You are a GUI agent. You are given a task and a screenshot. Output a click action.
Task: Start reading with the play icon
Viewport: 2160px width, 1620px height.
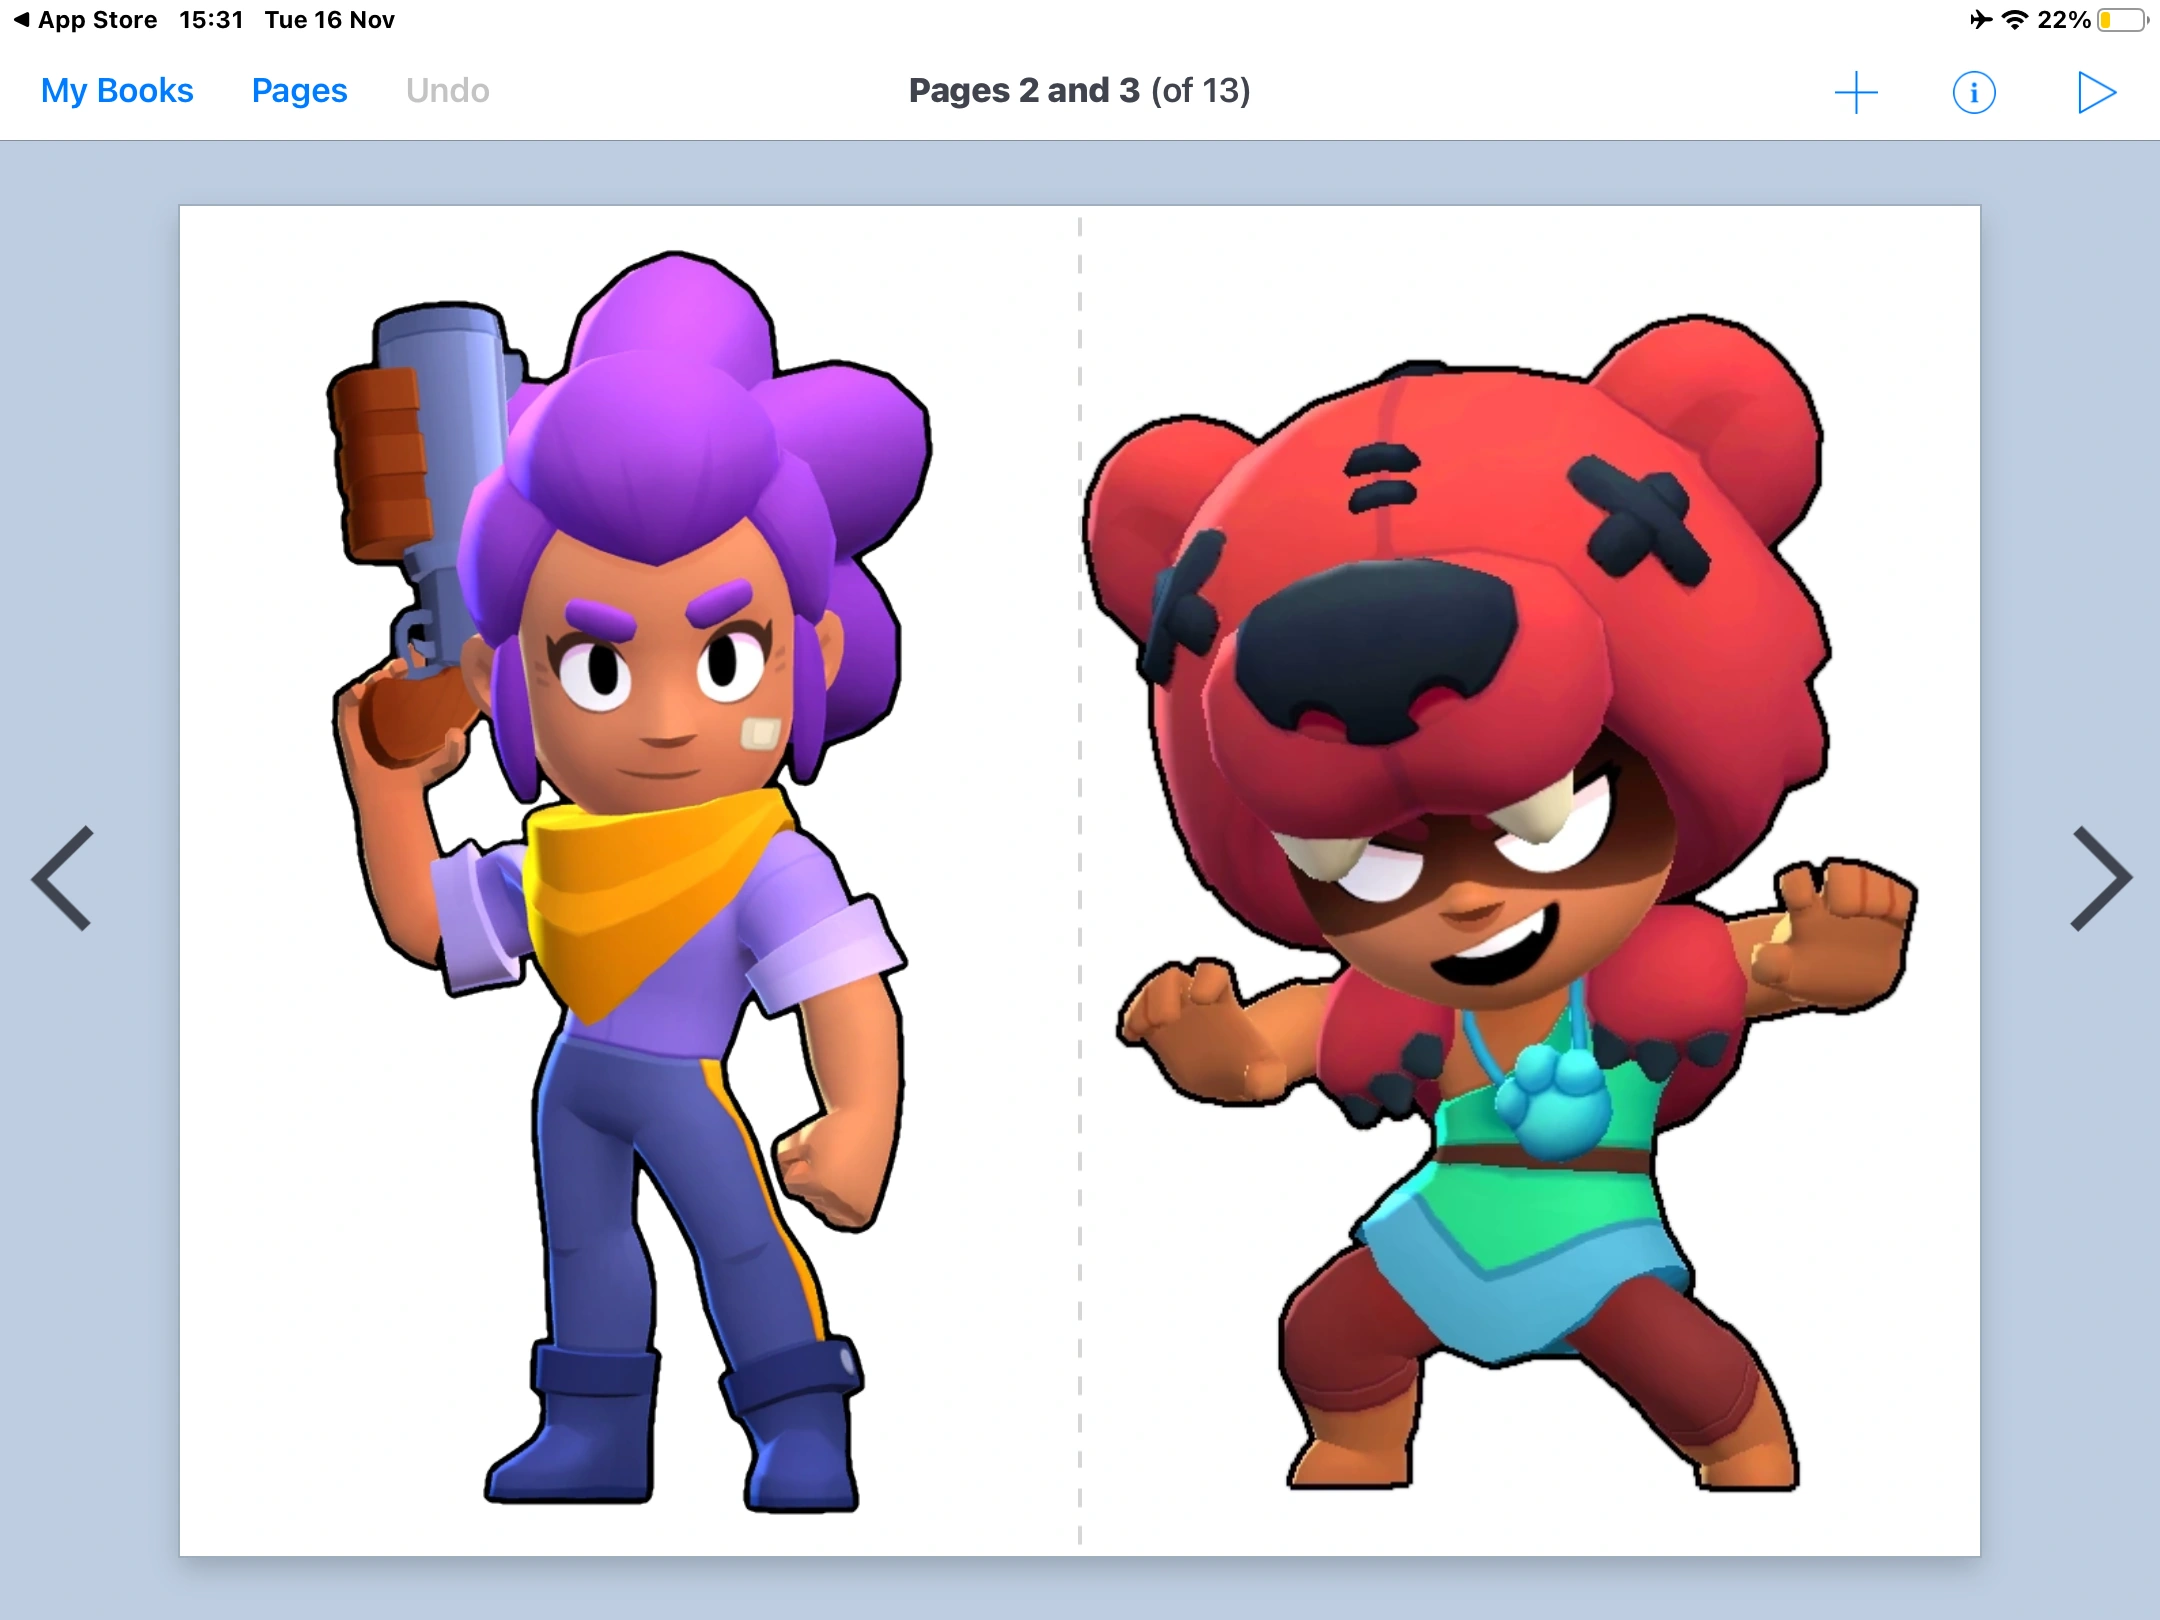[2096, 91]
